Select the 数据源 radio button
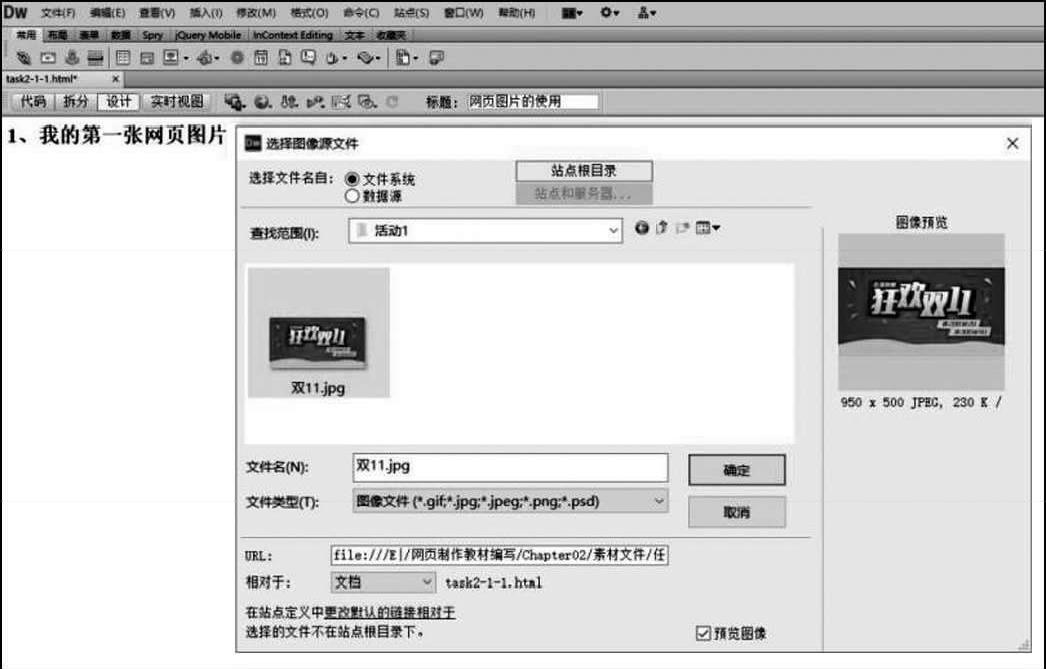This screenshot has width=1046, height=669. [x=352, y=195]
